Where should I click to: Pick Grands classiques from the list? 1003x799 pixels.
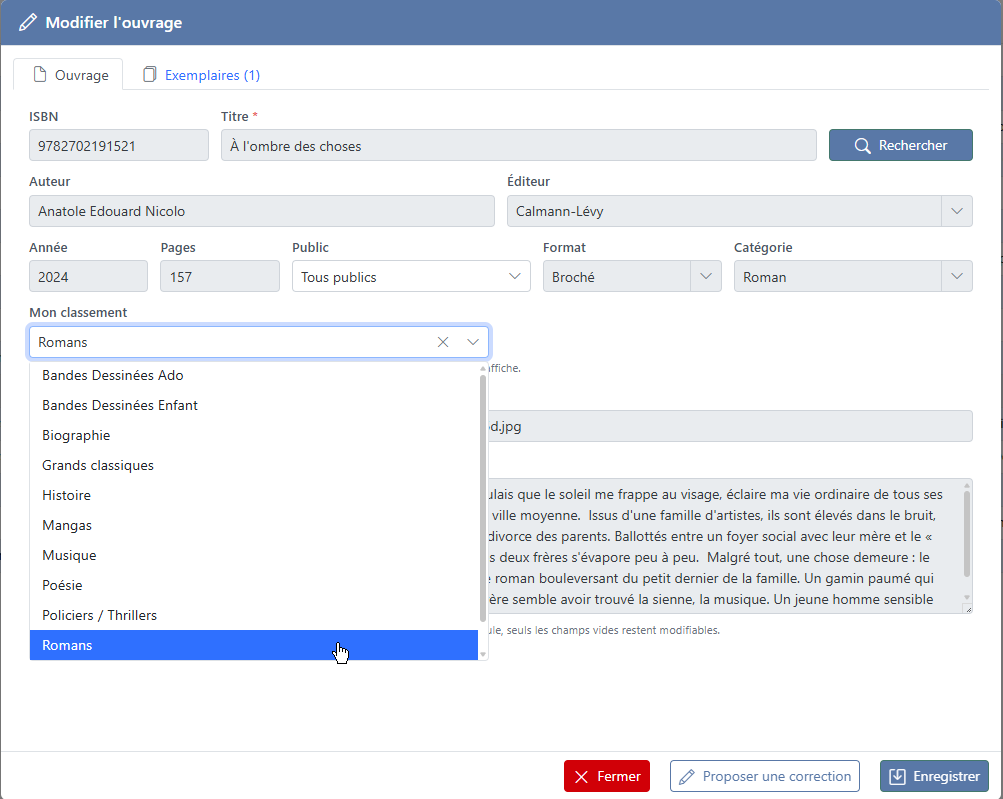click(x=254, y=466)
